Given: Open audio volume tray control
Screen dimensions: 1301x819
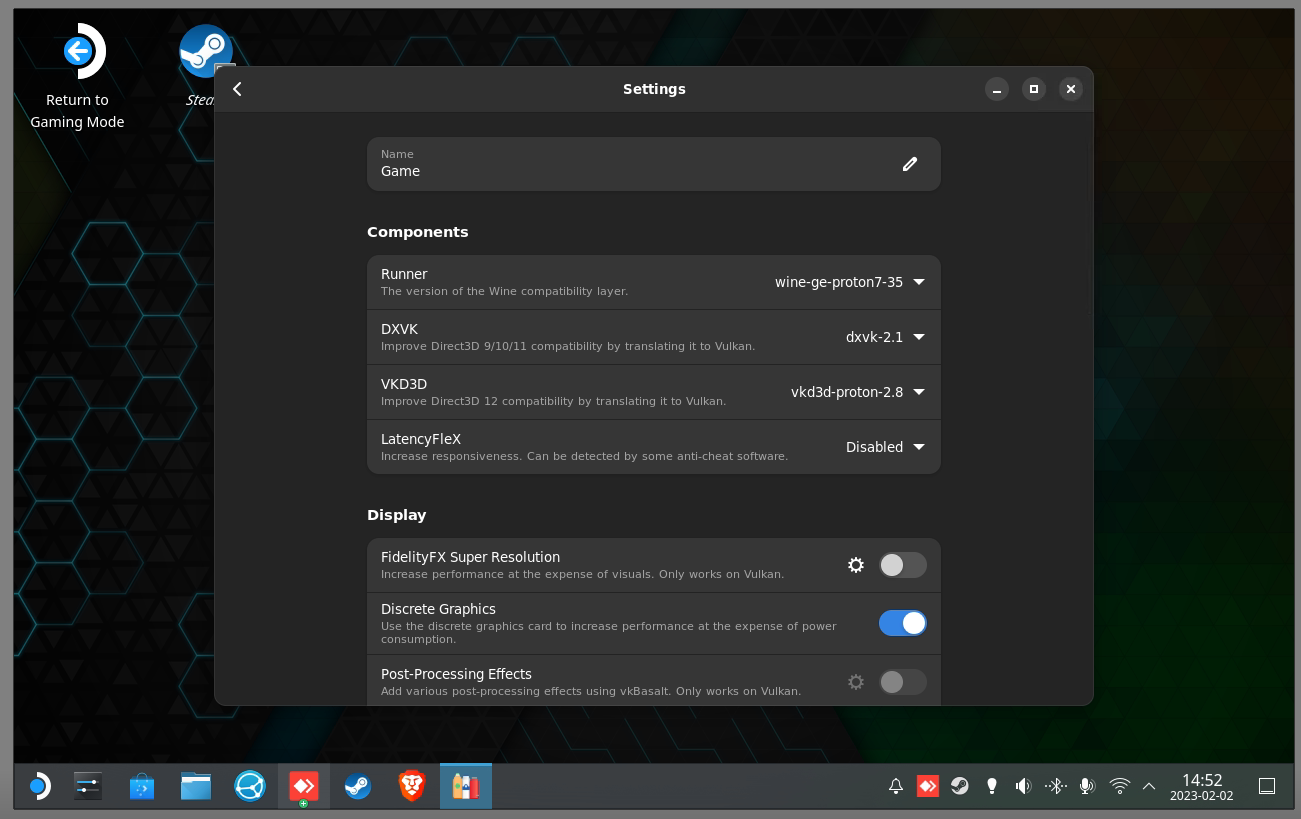Looking at the screenshot, I should click(1023, 786).
